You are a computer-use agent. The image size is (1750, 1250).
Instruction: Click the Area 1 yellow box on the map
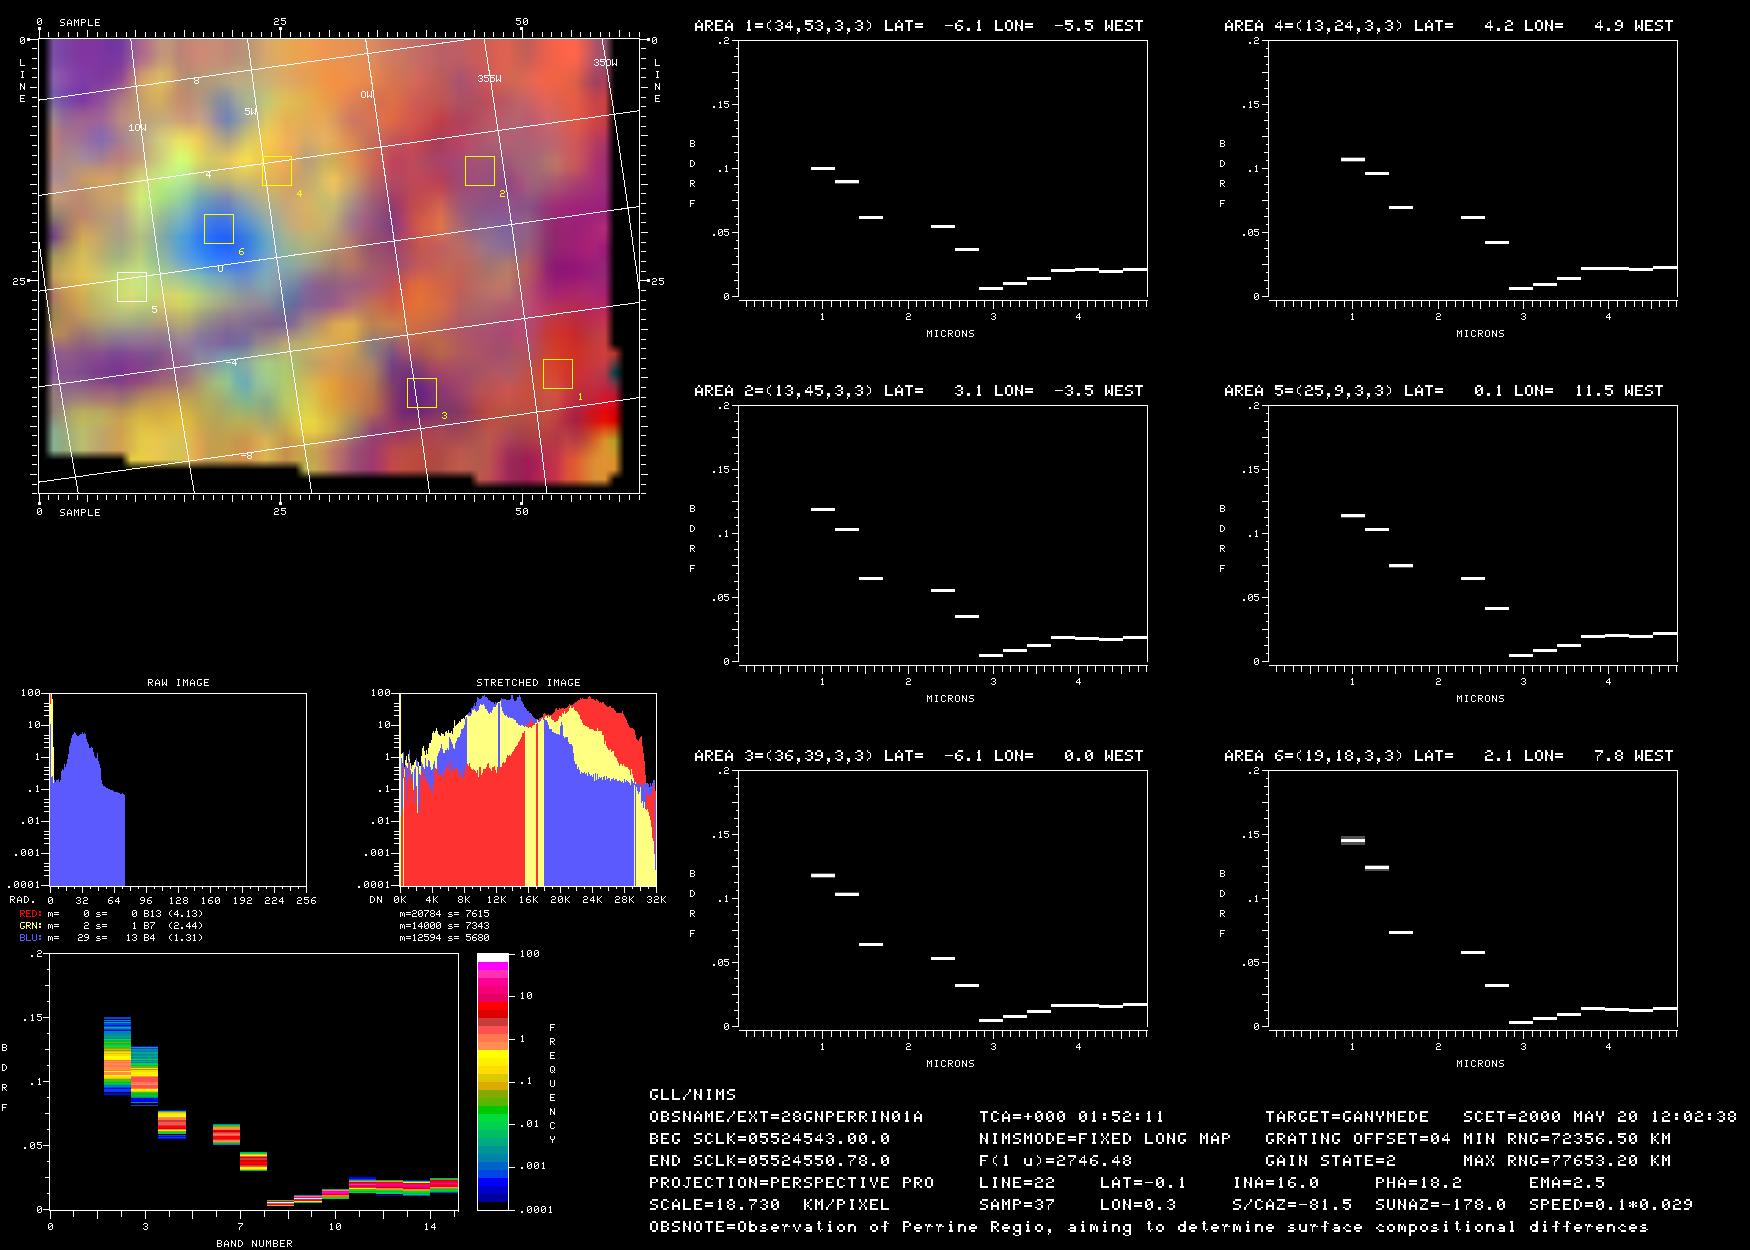pyautogui.click(x=557, y=374)
